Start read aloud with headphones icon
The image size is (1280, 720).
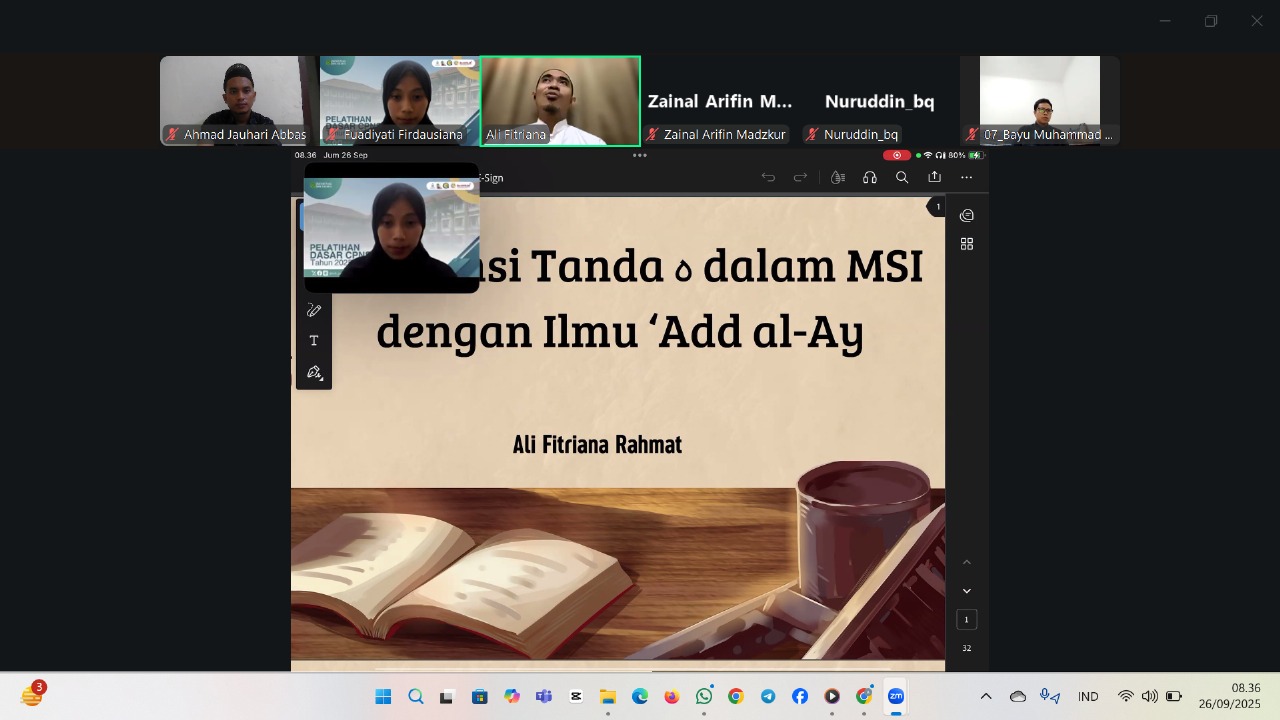[870, 178]
